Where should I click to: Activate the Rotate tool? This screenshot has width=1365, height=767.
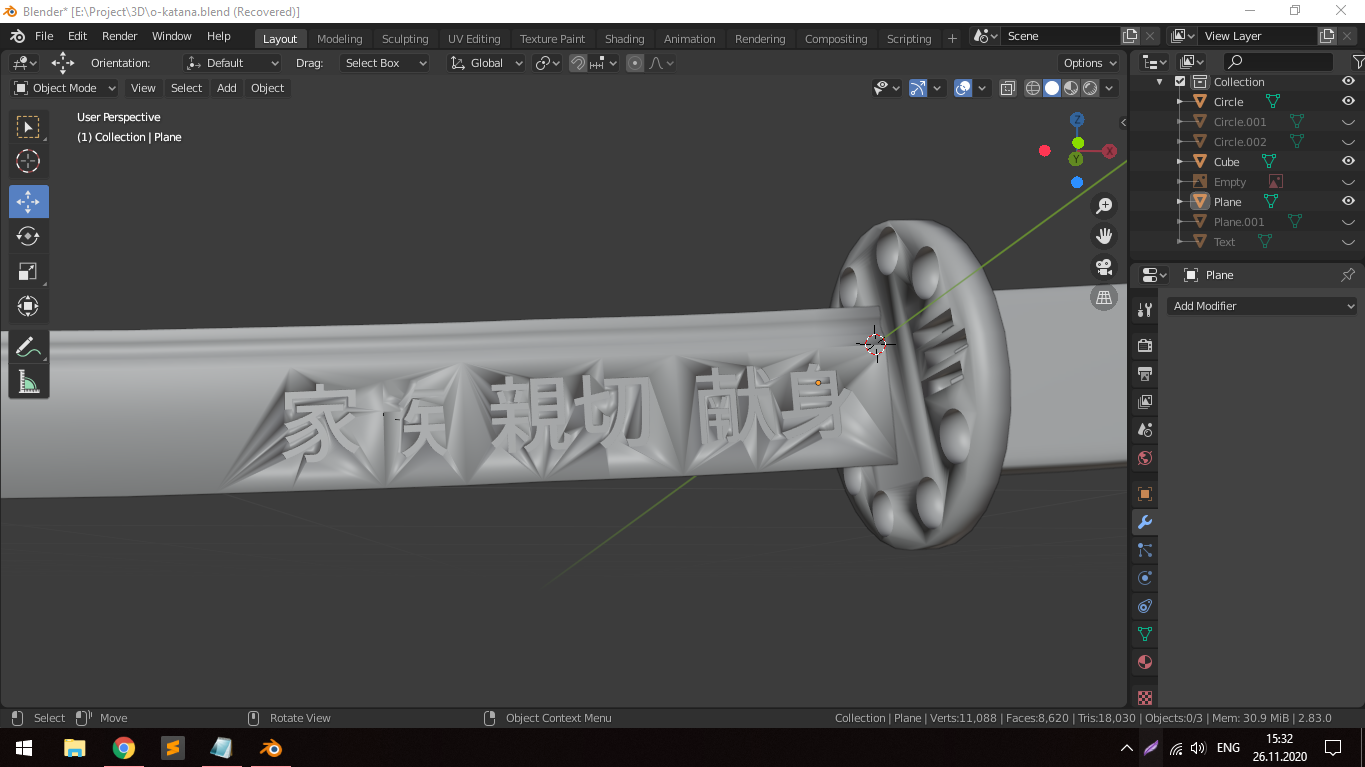(x=28, y=236)
